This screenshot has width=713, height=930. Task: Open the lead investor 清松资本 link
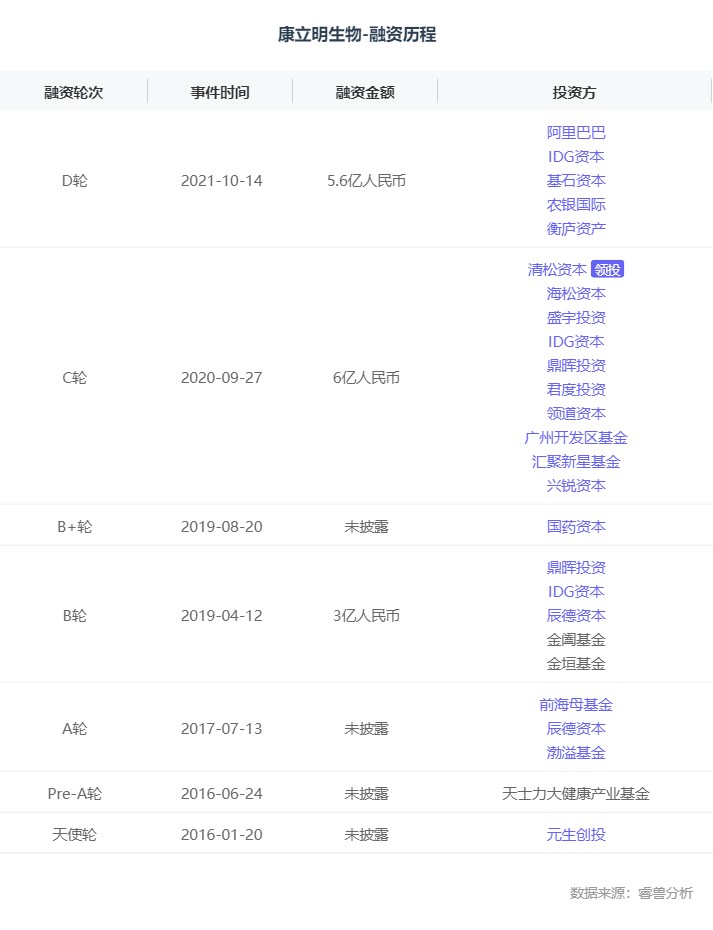coord(557,270)
